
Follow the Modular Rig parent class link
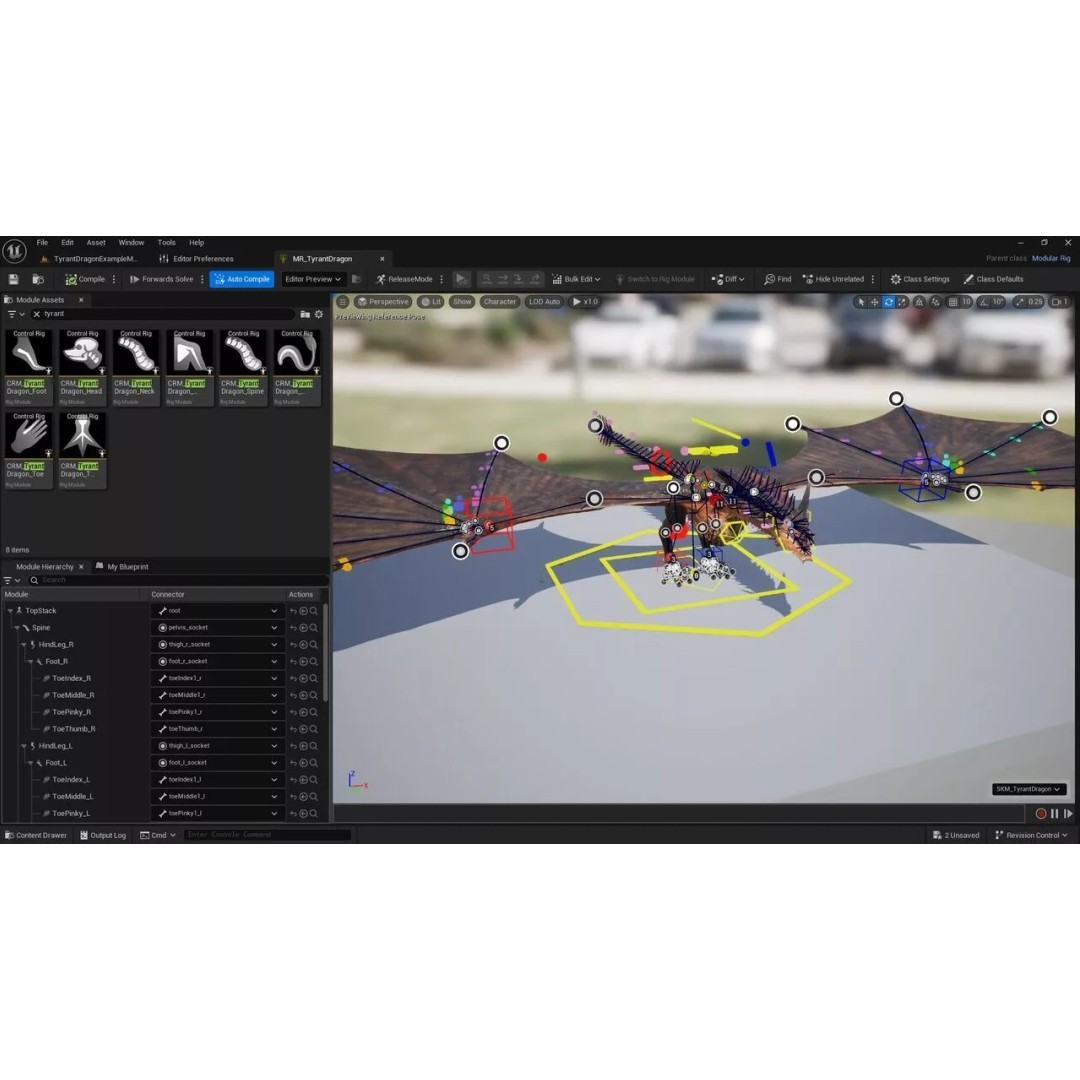tap(1051, 258)
